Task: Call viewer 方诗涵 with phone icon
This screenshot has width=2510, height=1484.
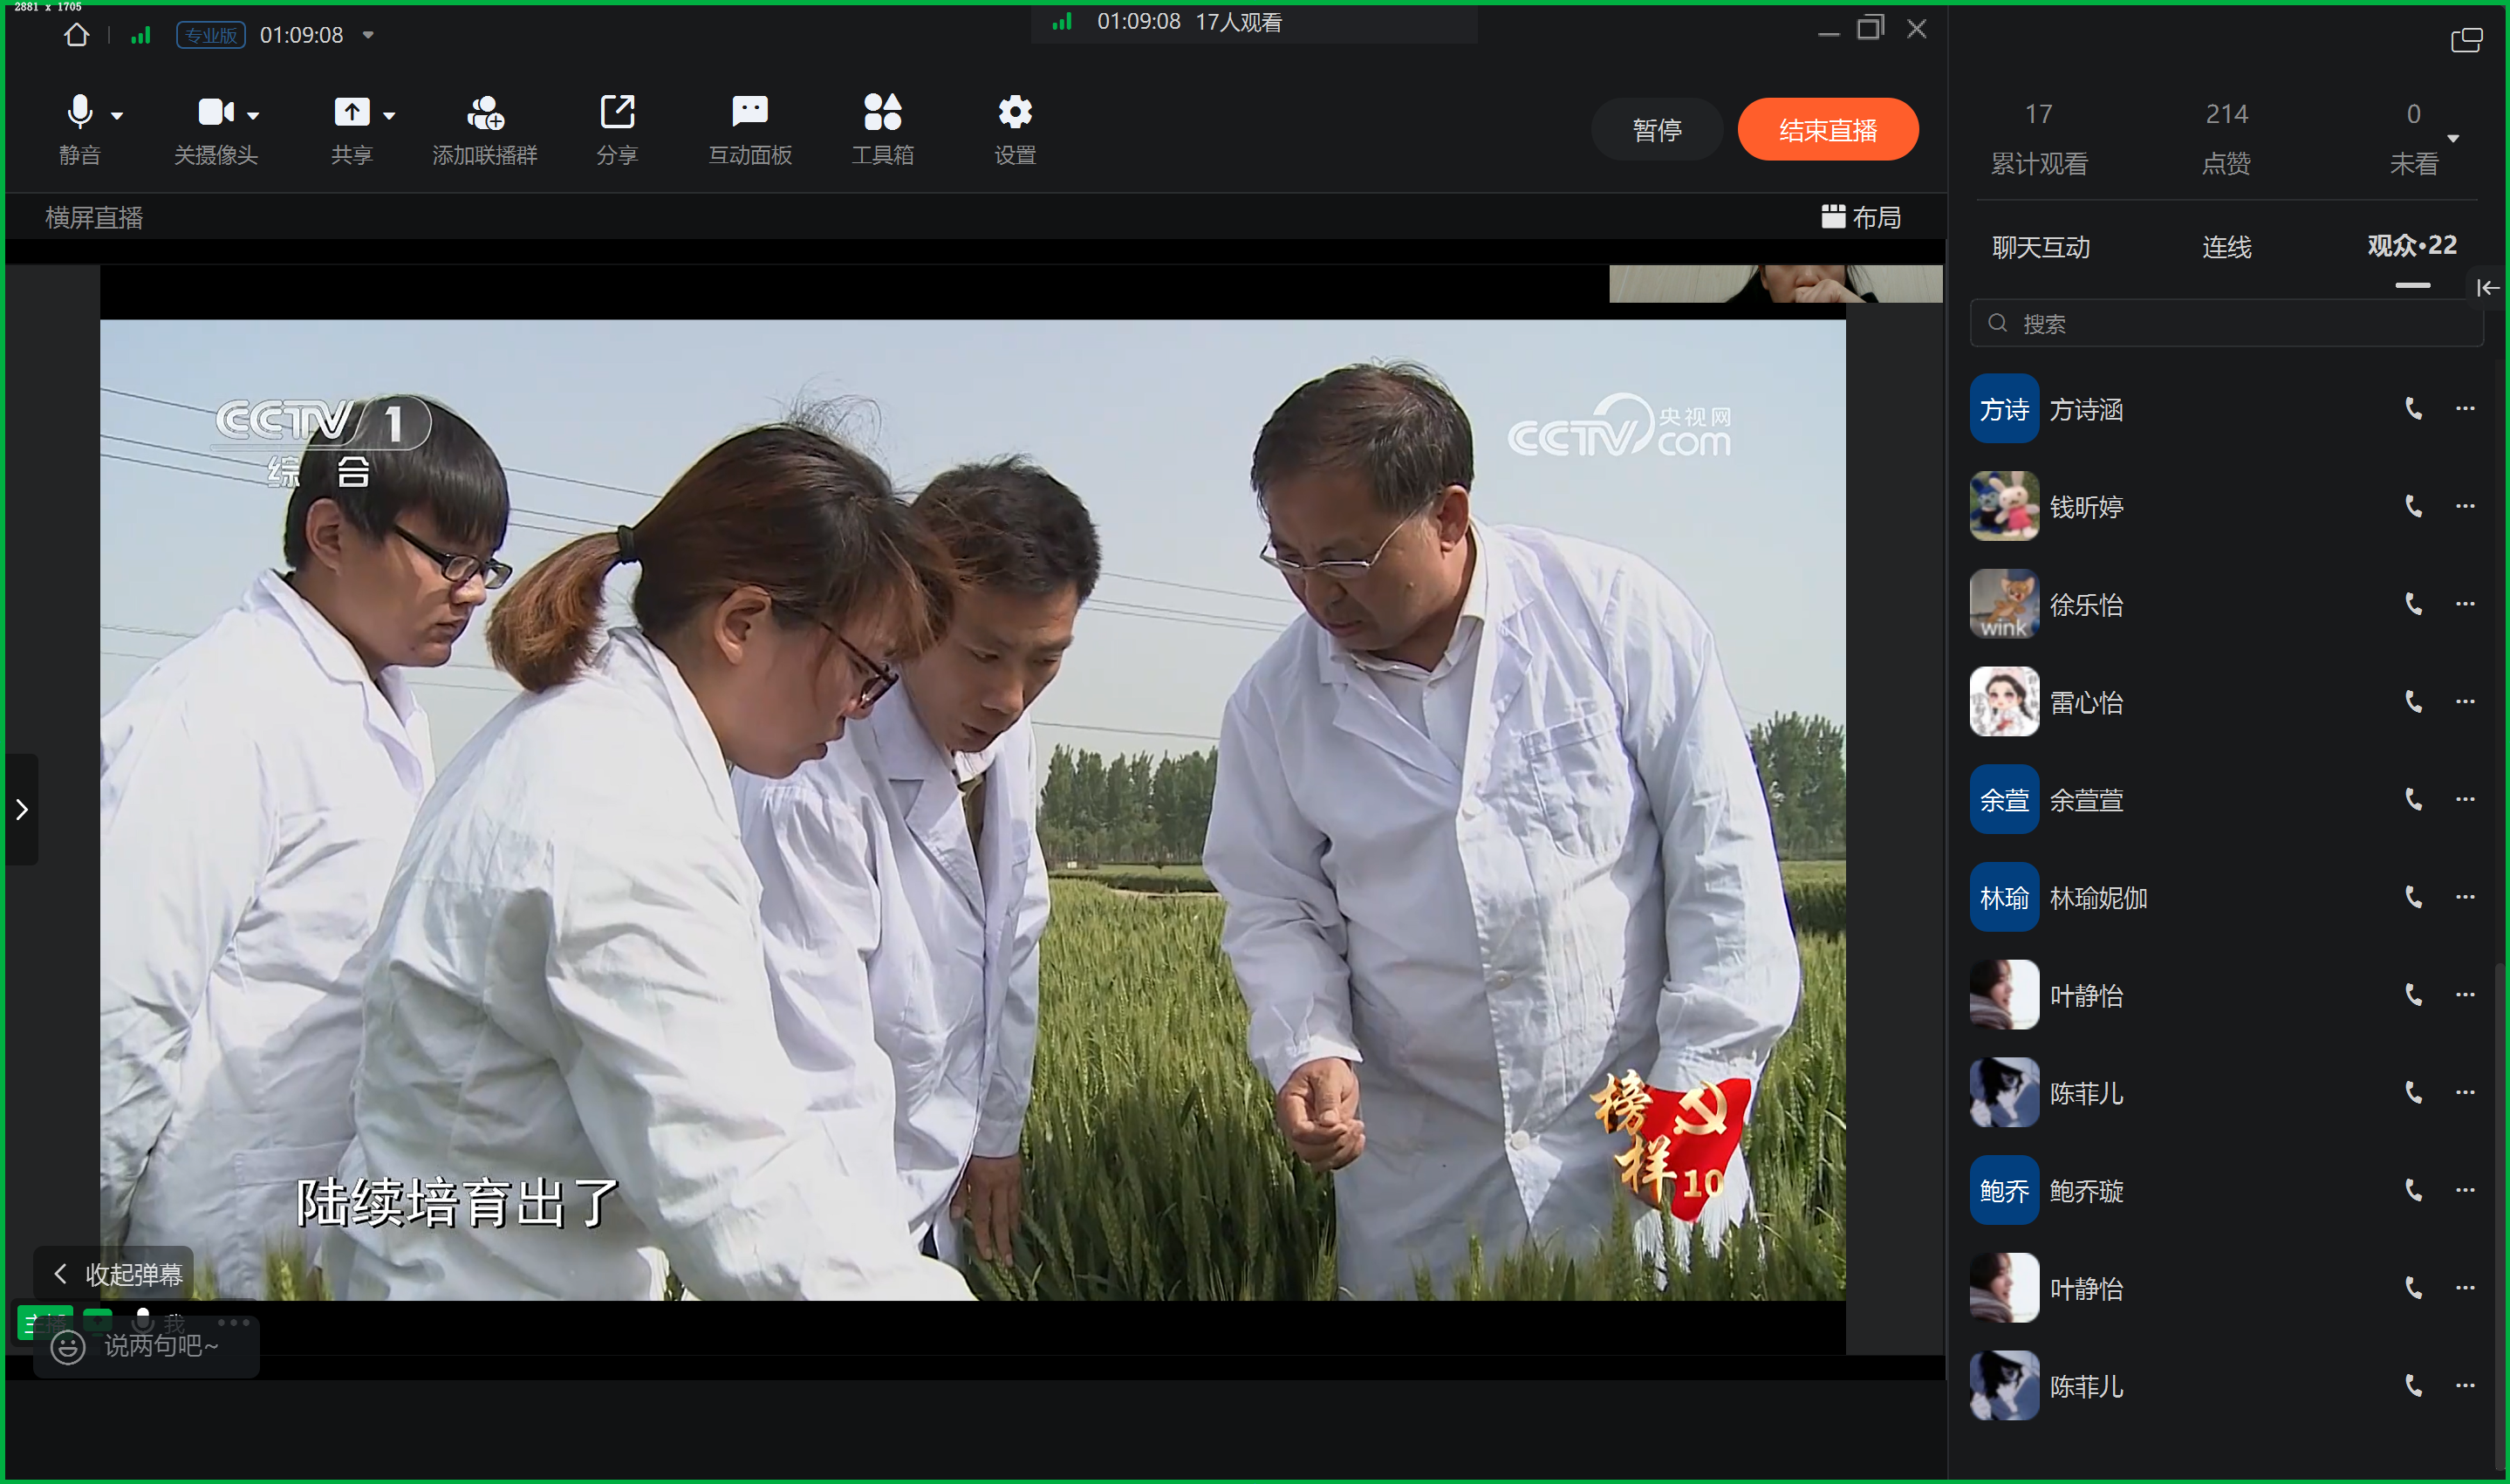Action: click(2413, 408)
